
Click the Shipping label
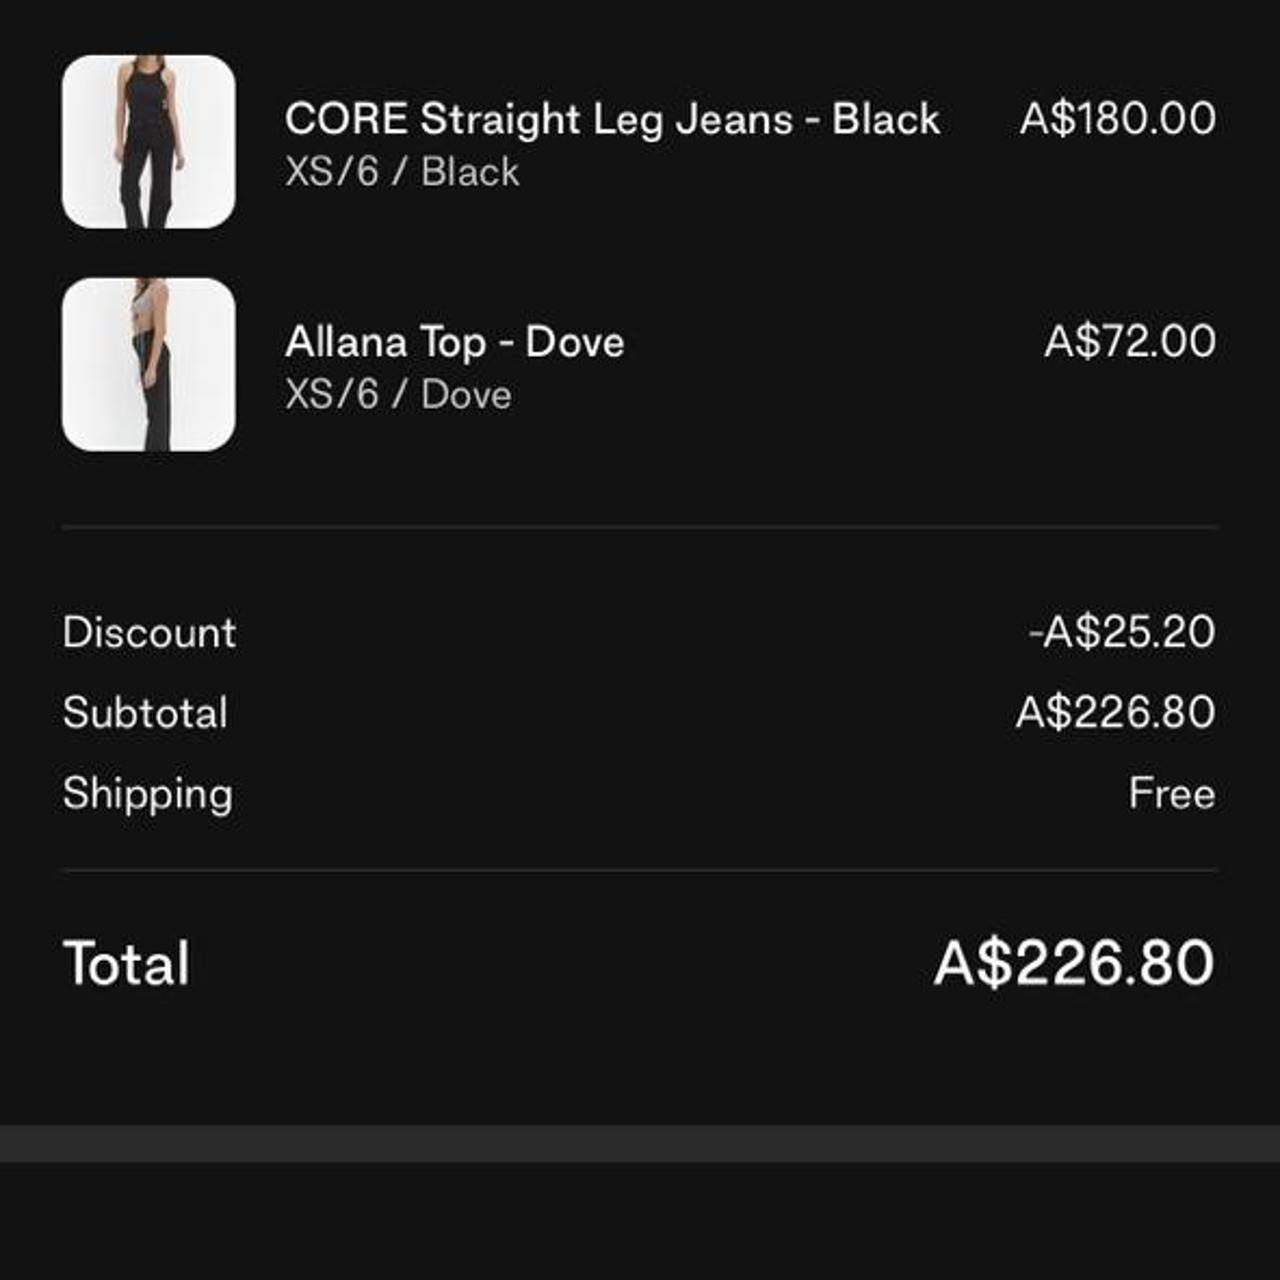tap(148, 793)
